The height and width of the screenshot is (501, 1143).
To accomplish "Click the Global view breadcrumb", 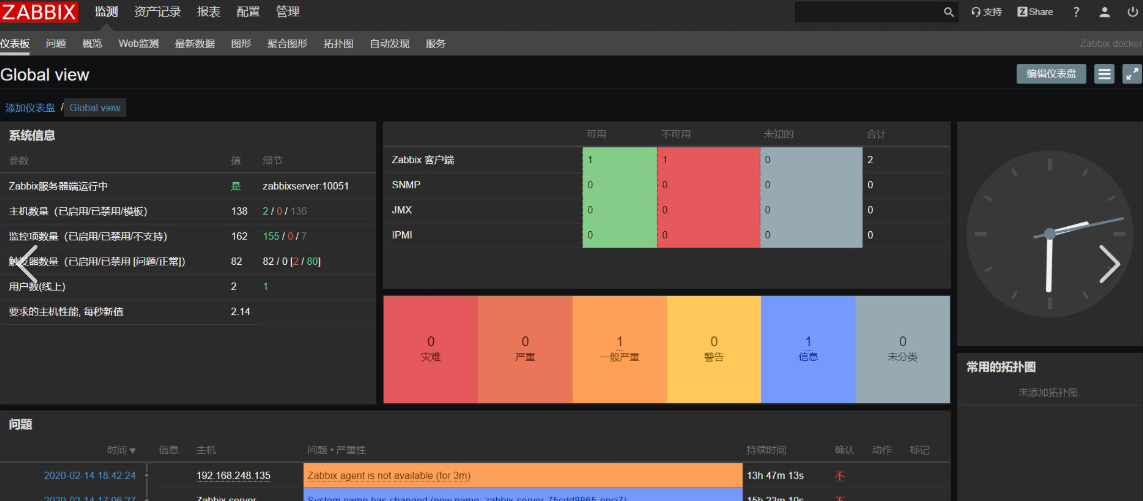I will 95,108.
